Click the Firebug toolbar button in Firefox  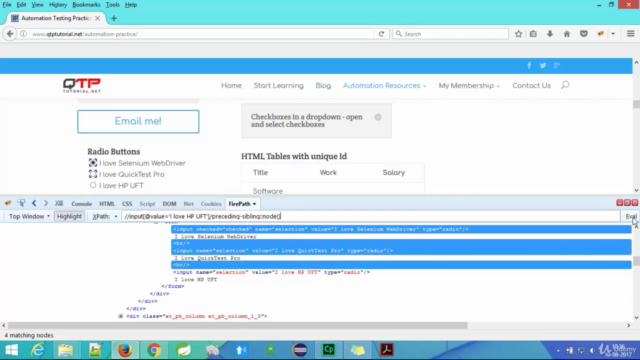coord(600,34)
